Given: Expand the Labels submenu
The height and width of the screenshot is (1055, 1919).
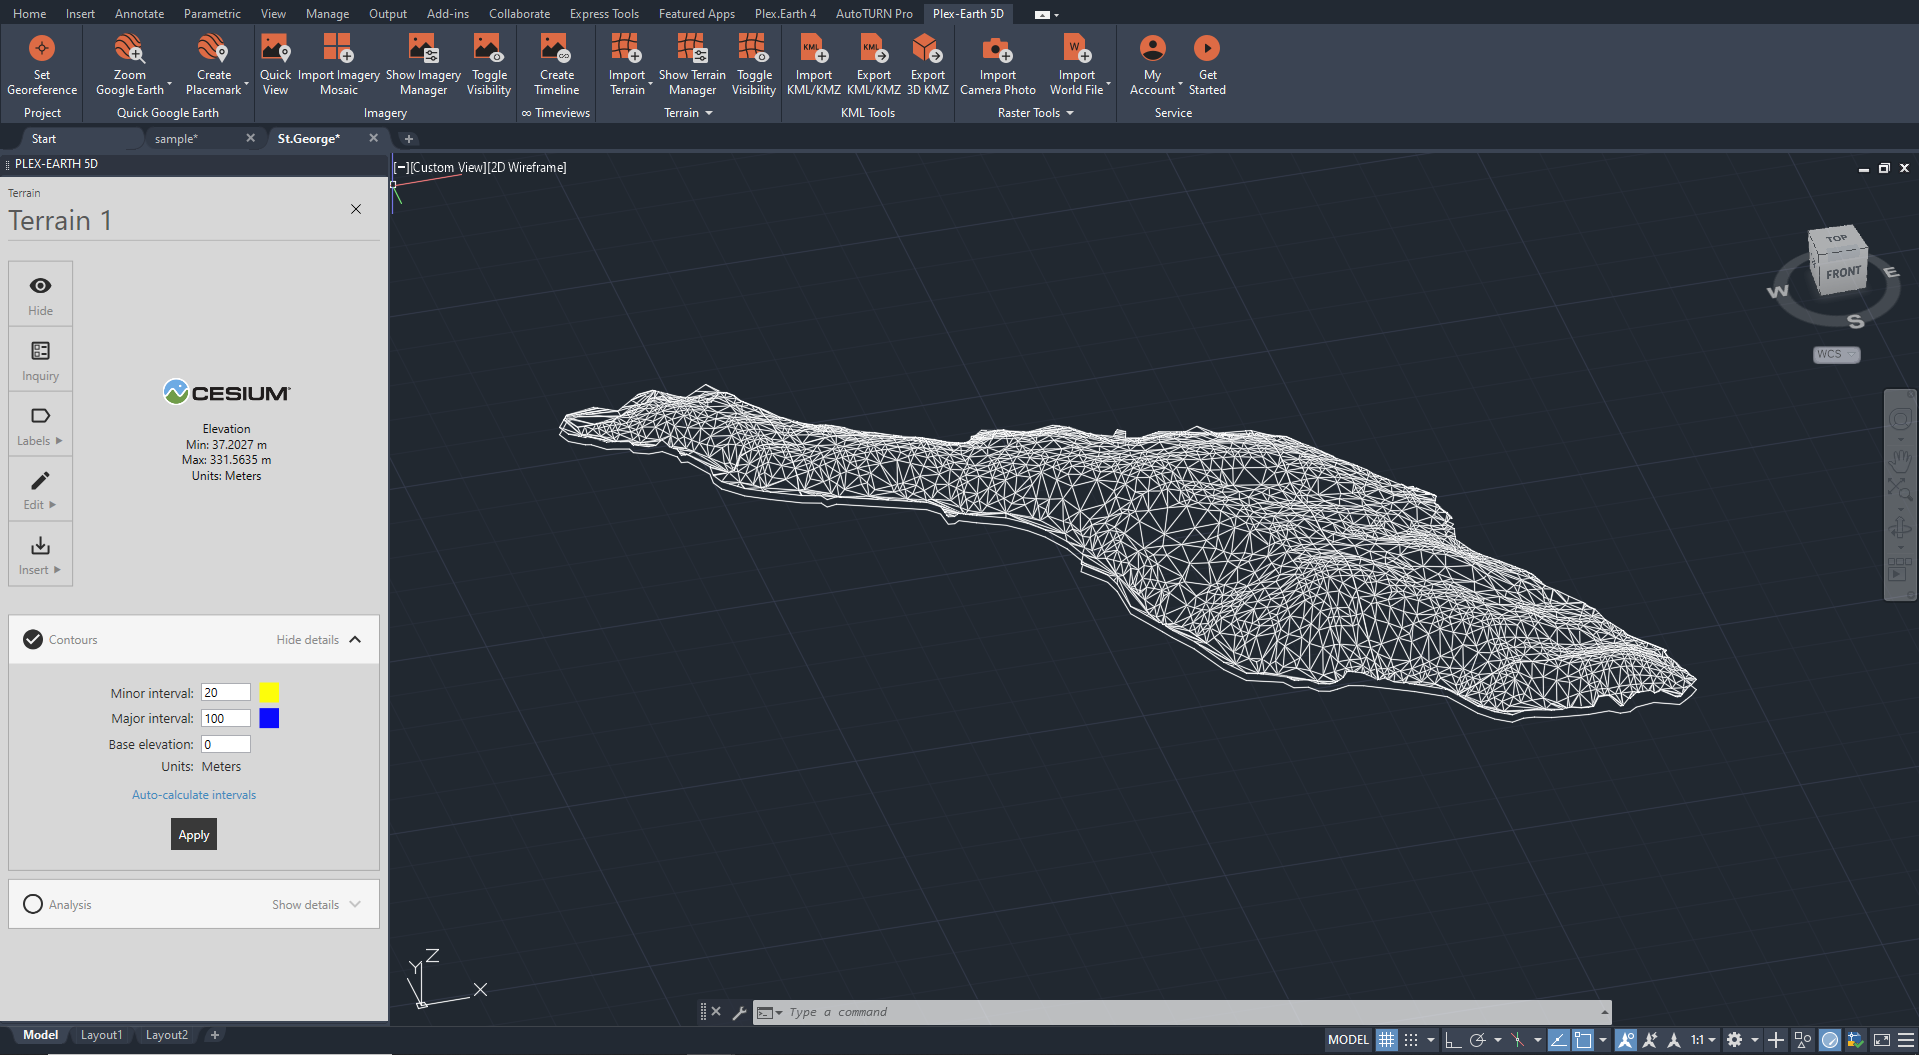Looking at the screenshot, I should tap(40, 425).
